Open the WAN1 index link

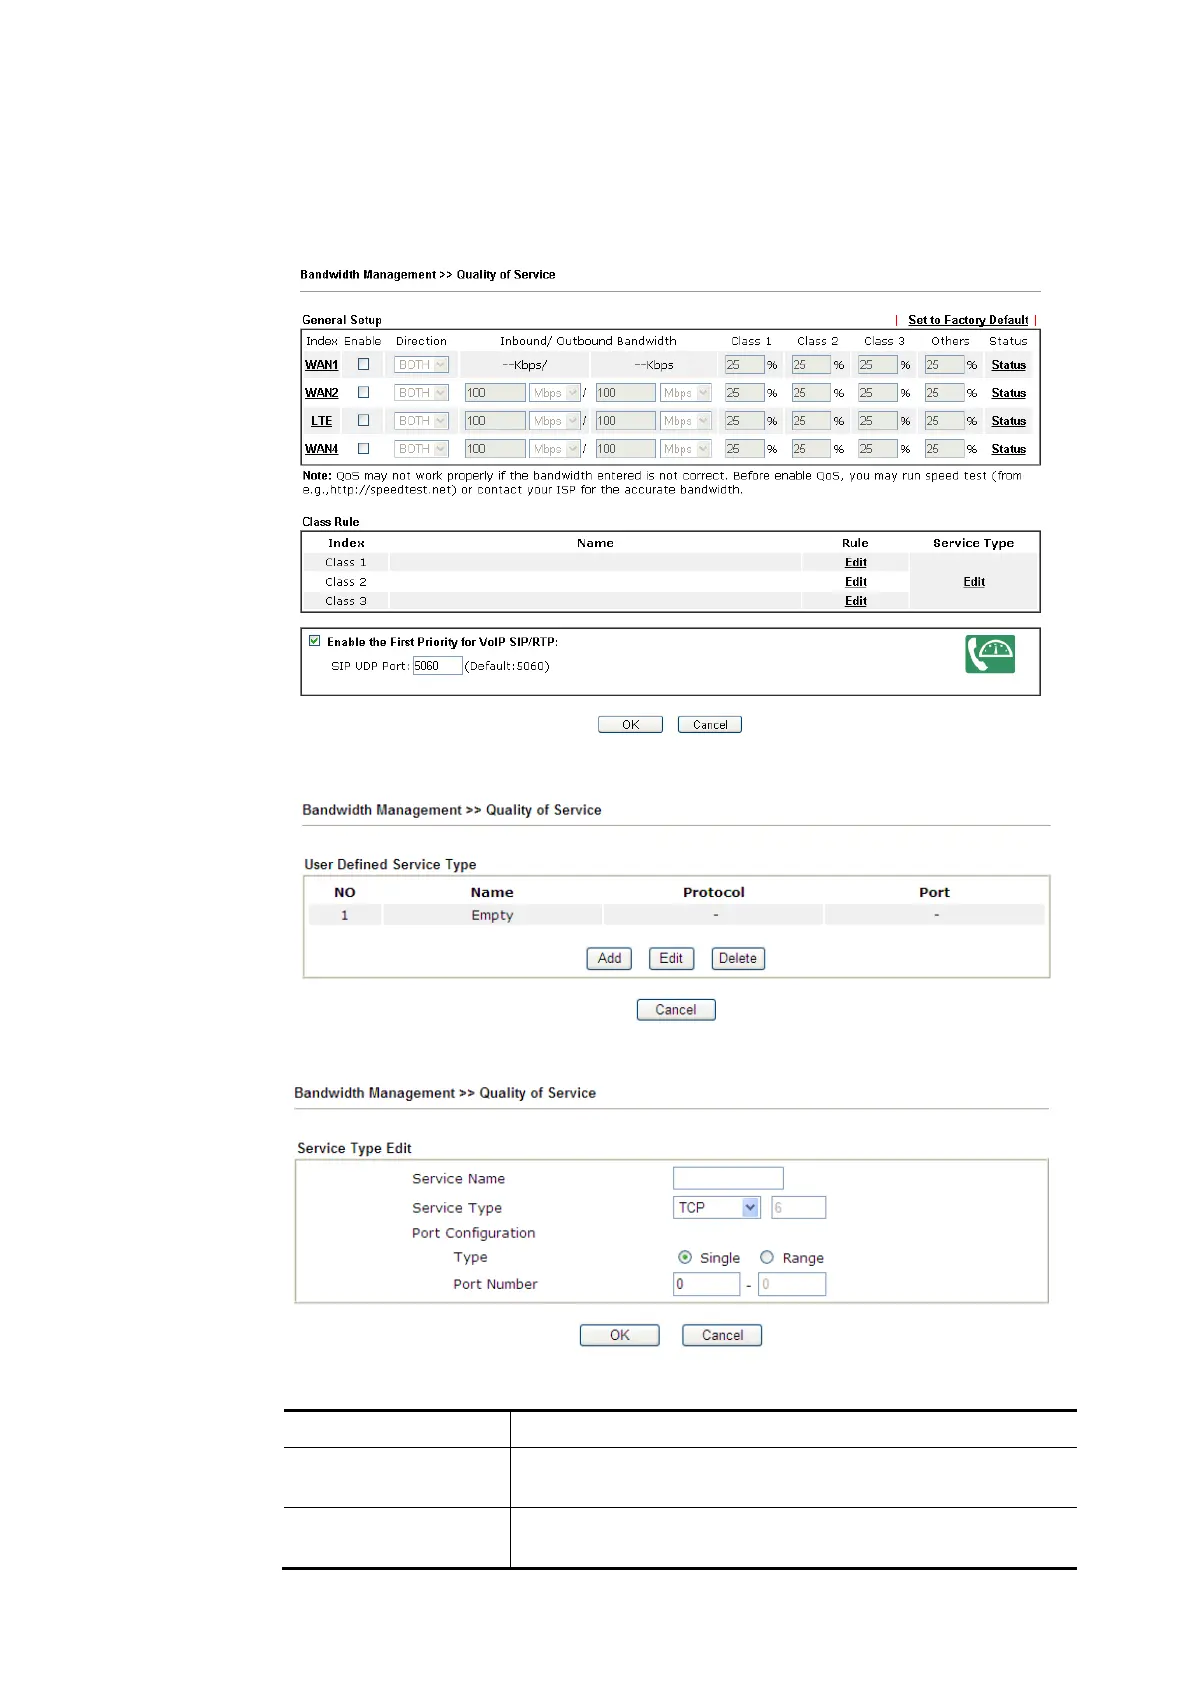click(321, 365)
